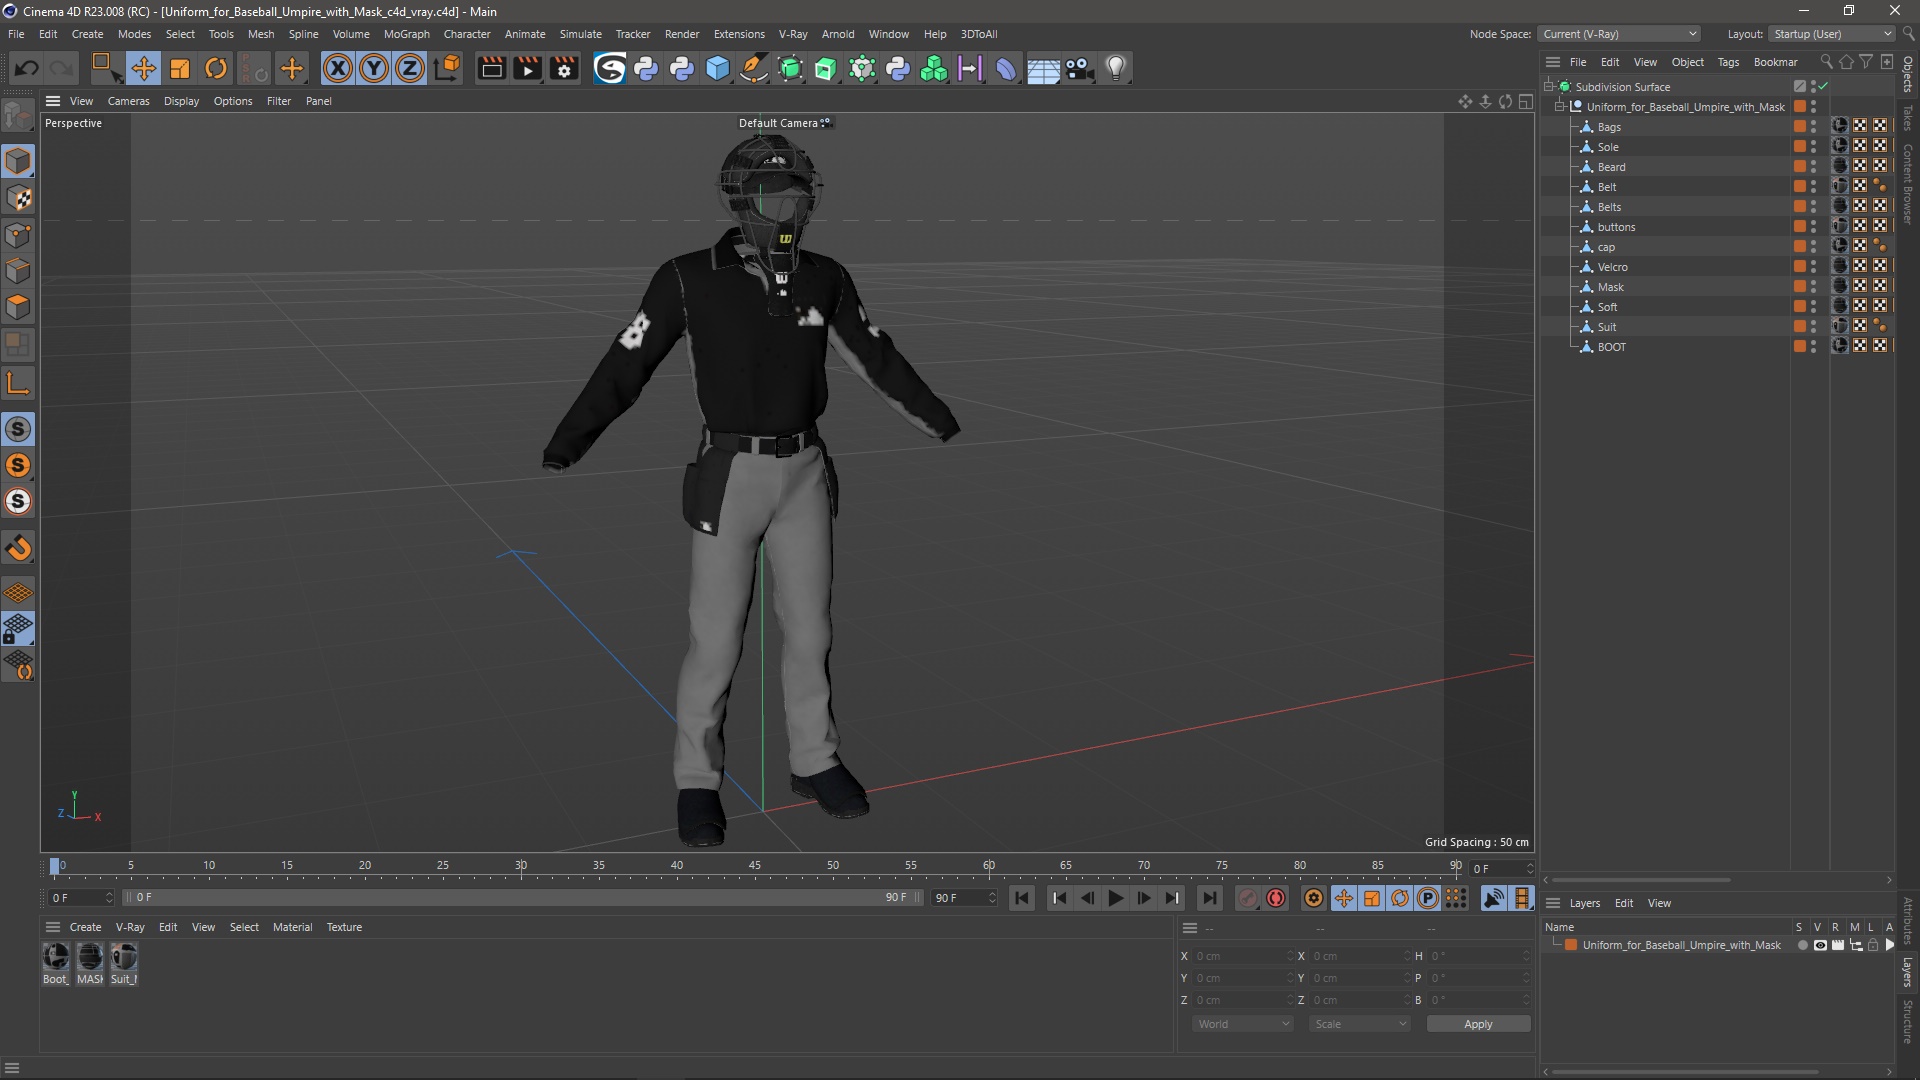Select the Move tool
Image resolution: width=1920 pixels, height=1080 pixels.
[x=143, y=68]
